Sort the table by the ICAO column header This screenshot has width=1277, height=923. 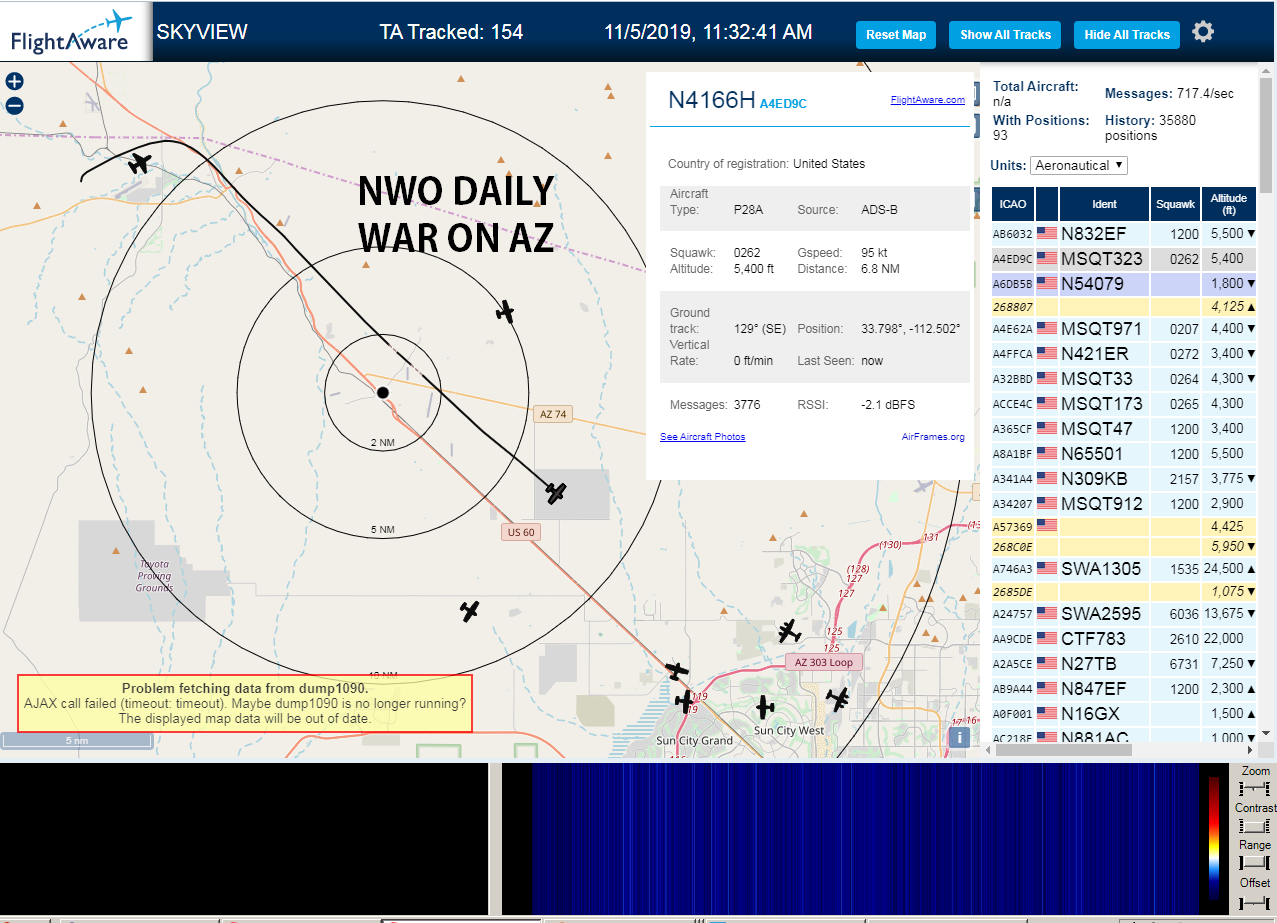[x=1013, y=204]
